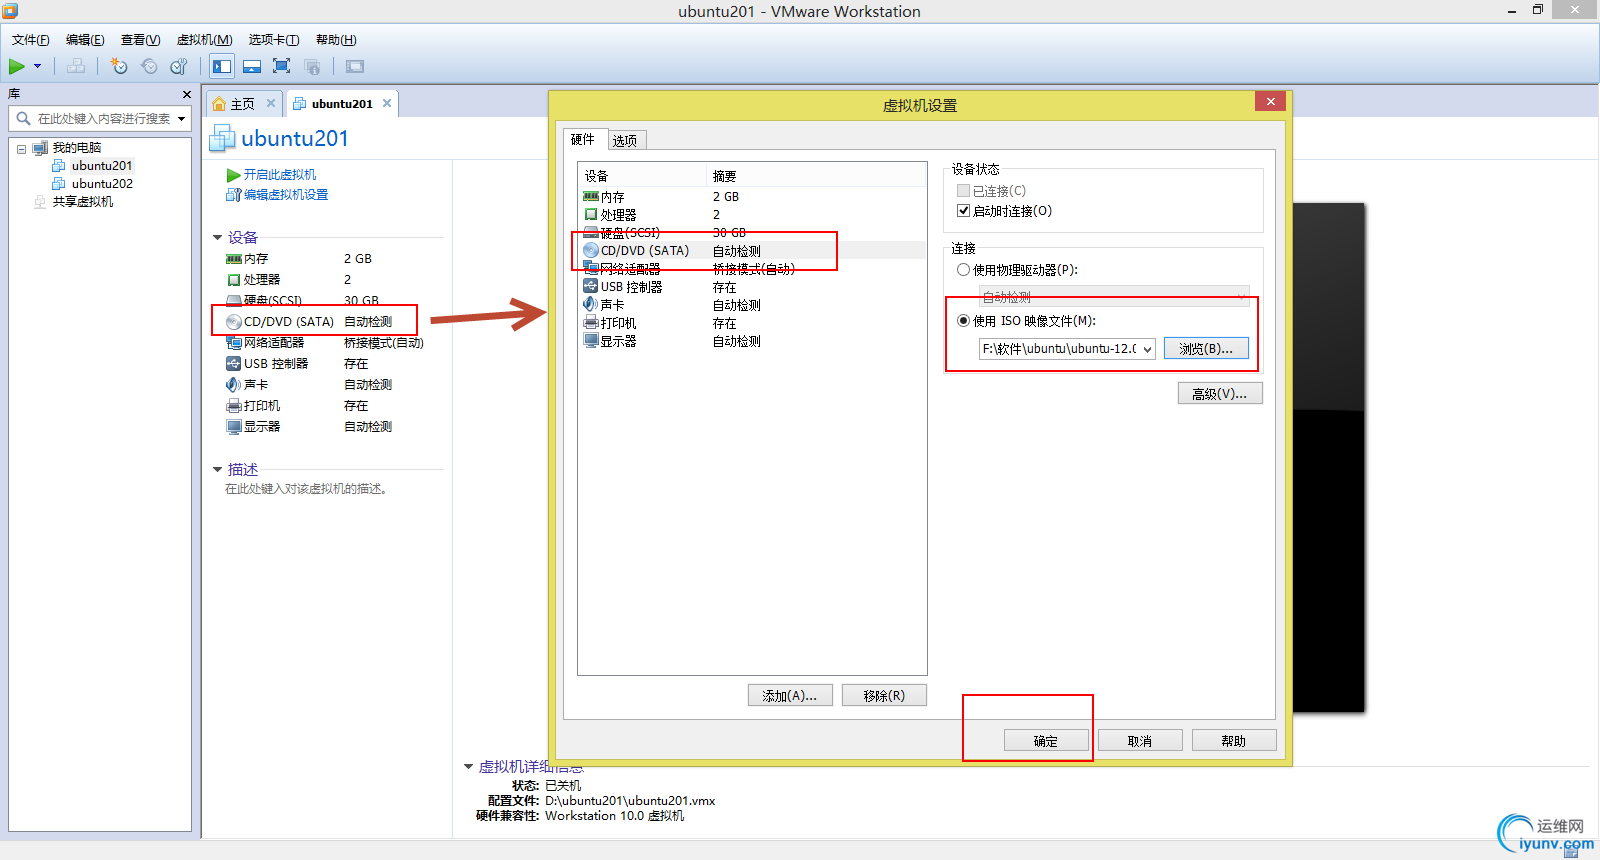Screen dimensions: 1600x860
Task: Click the full screen mode toolbar icon
Action: 282,66
